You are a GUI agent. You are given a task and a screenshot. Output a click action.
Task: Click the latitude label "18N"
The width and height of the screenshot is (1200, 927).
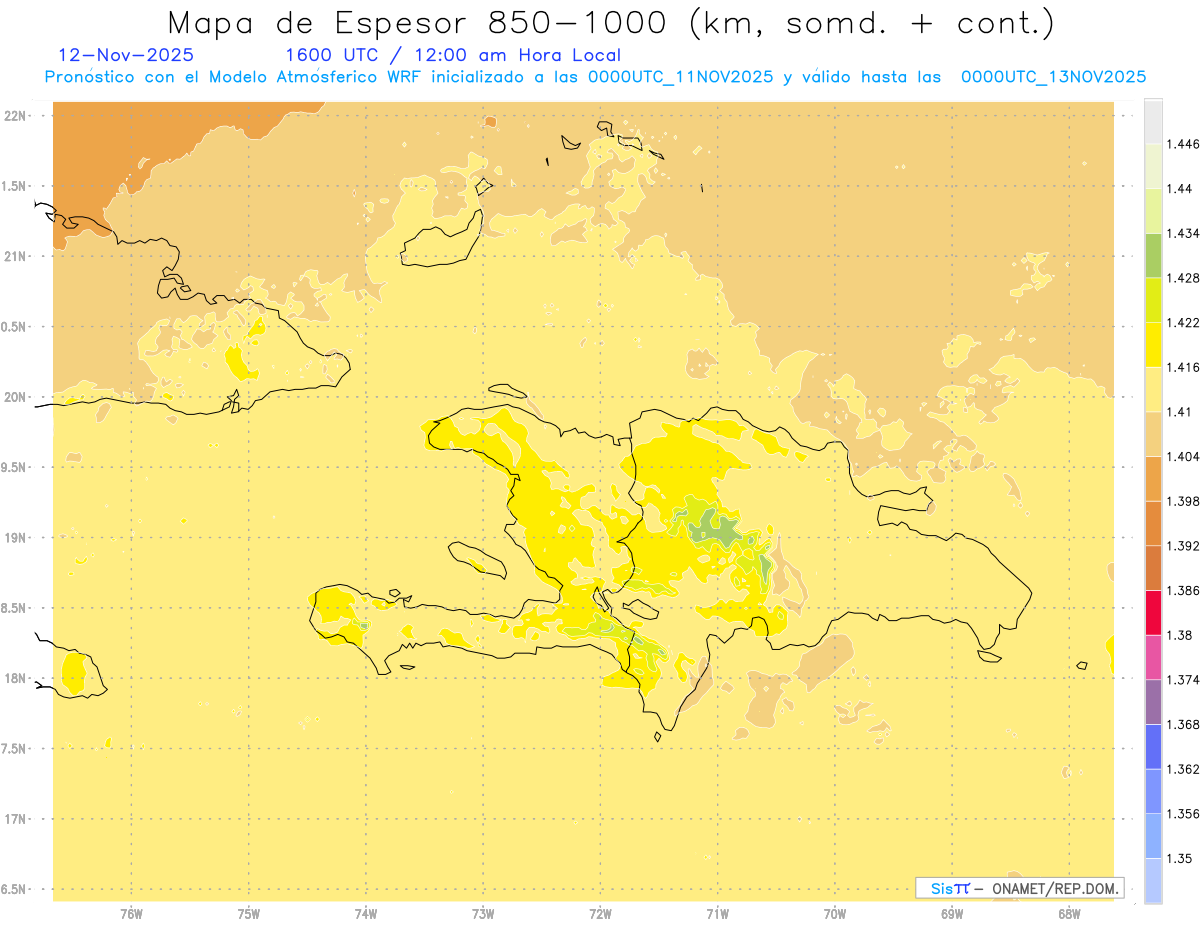16,678
